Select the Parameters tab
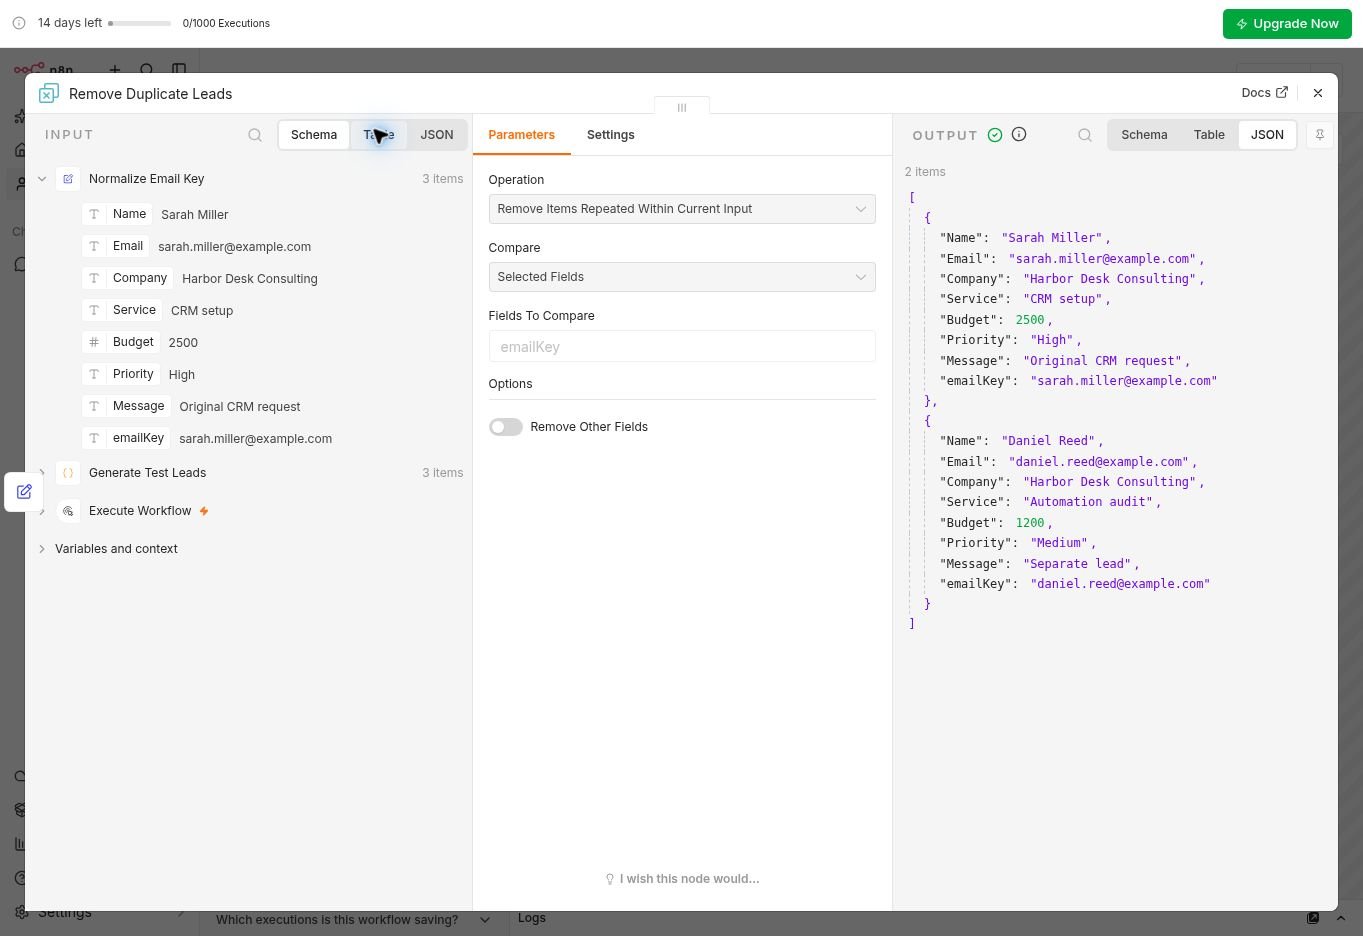Screen dimensions: 1363x936 521,135
